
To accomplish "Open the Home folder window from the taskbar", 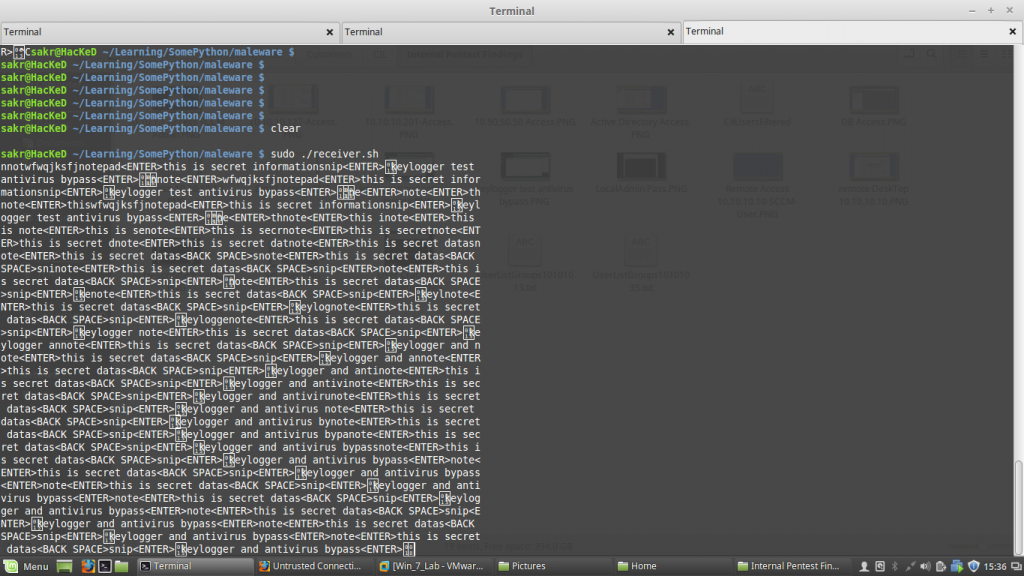I will pyautogui.click(x=671, y=566).
